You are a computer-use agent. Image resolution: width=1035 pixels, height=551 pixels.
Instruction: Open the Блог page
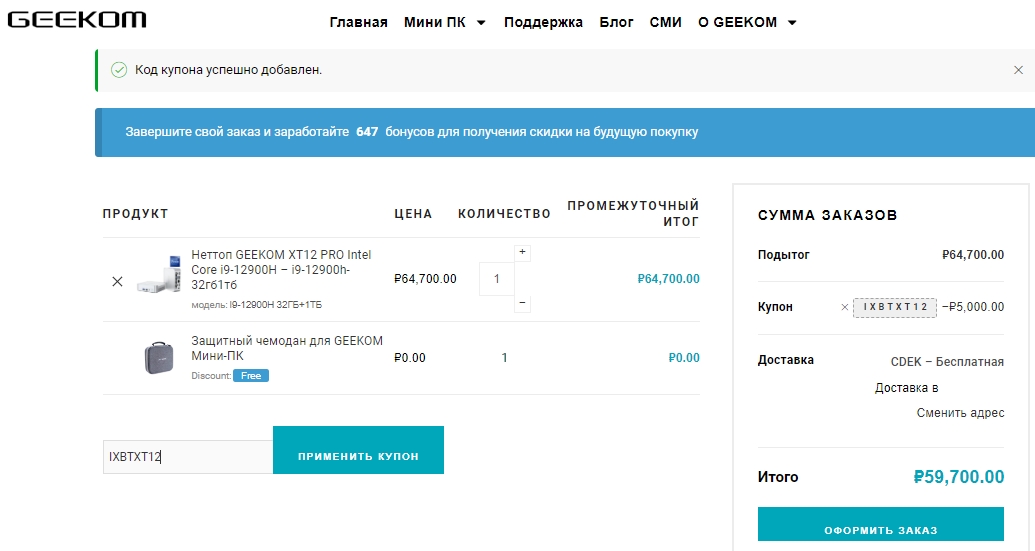(x=616, y=22)
